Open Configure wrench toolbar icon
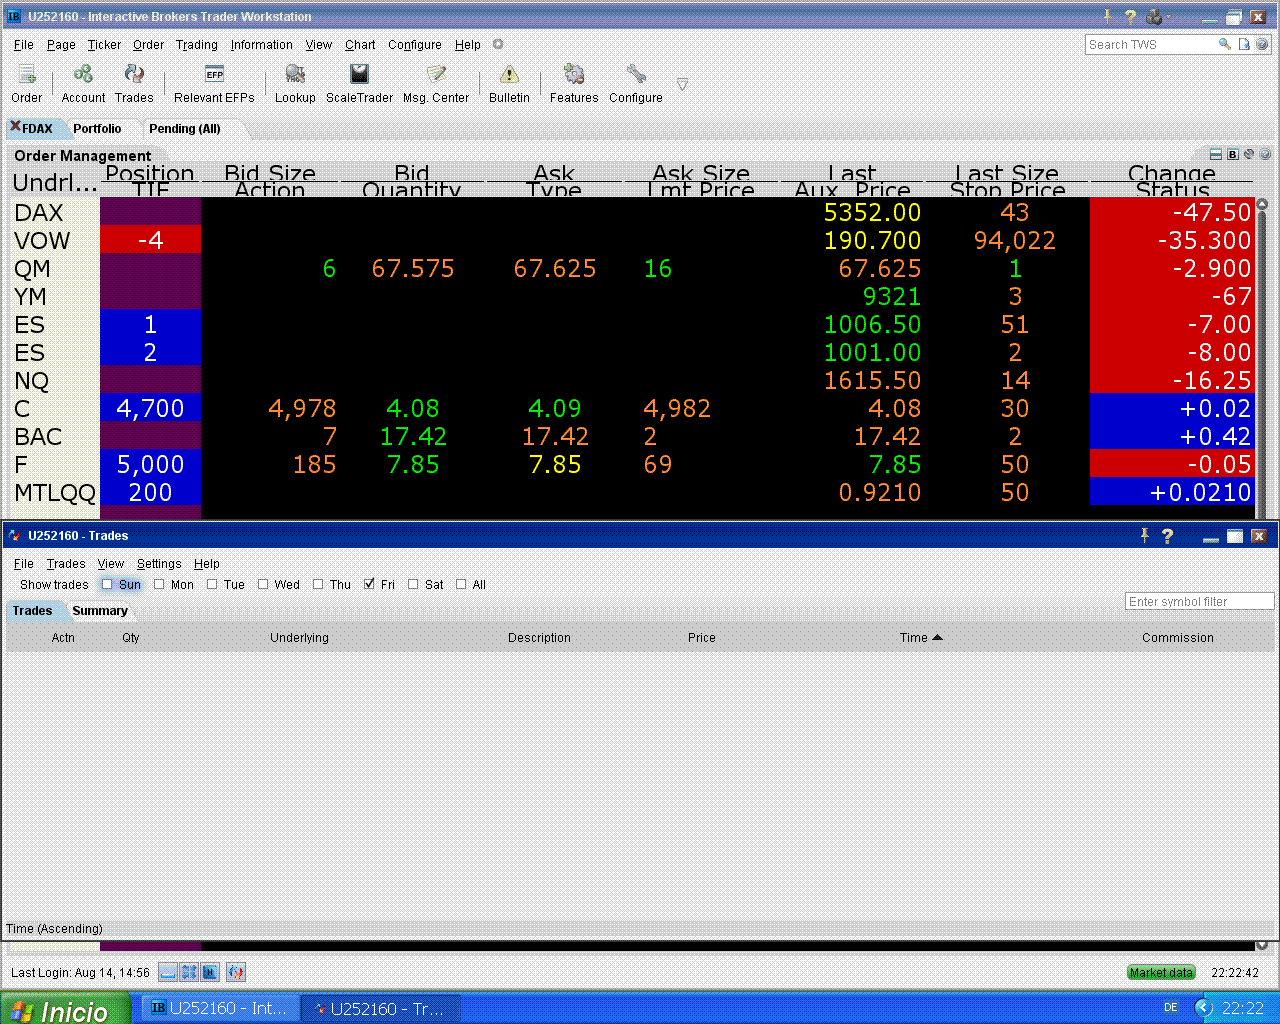 636,84
